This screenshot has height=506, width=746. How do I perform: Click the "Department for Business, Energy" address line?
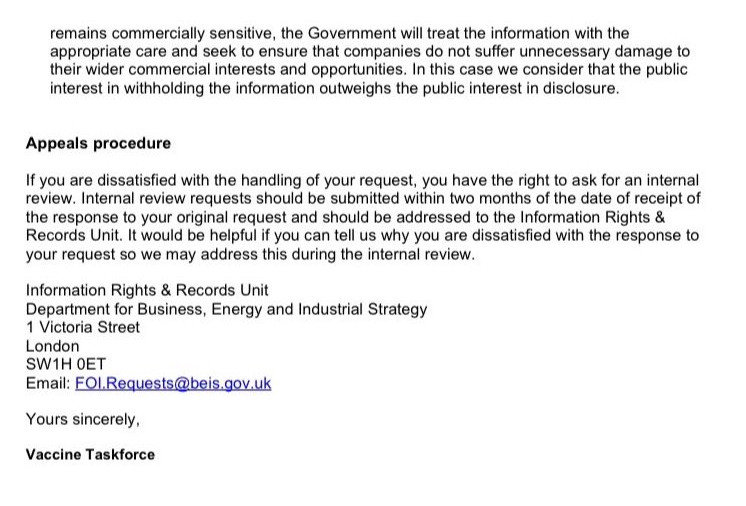pyautogui.click(x=226, y=309)
